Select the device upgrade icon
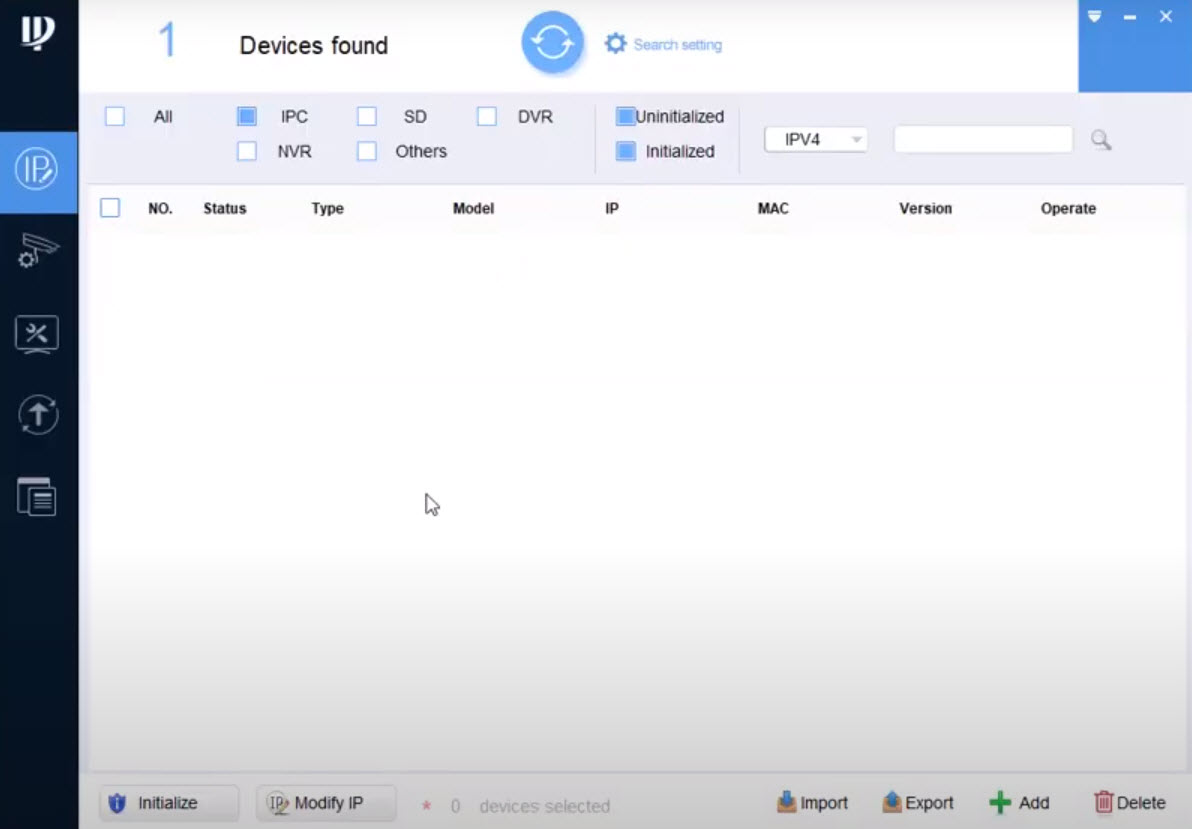This screenshot has height=829, width=1192. pos(38,415)
